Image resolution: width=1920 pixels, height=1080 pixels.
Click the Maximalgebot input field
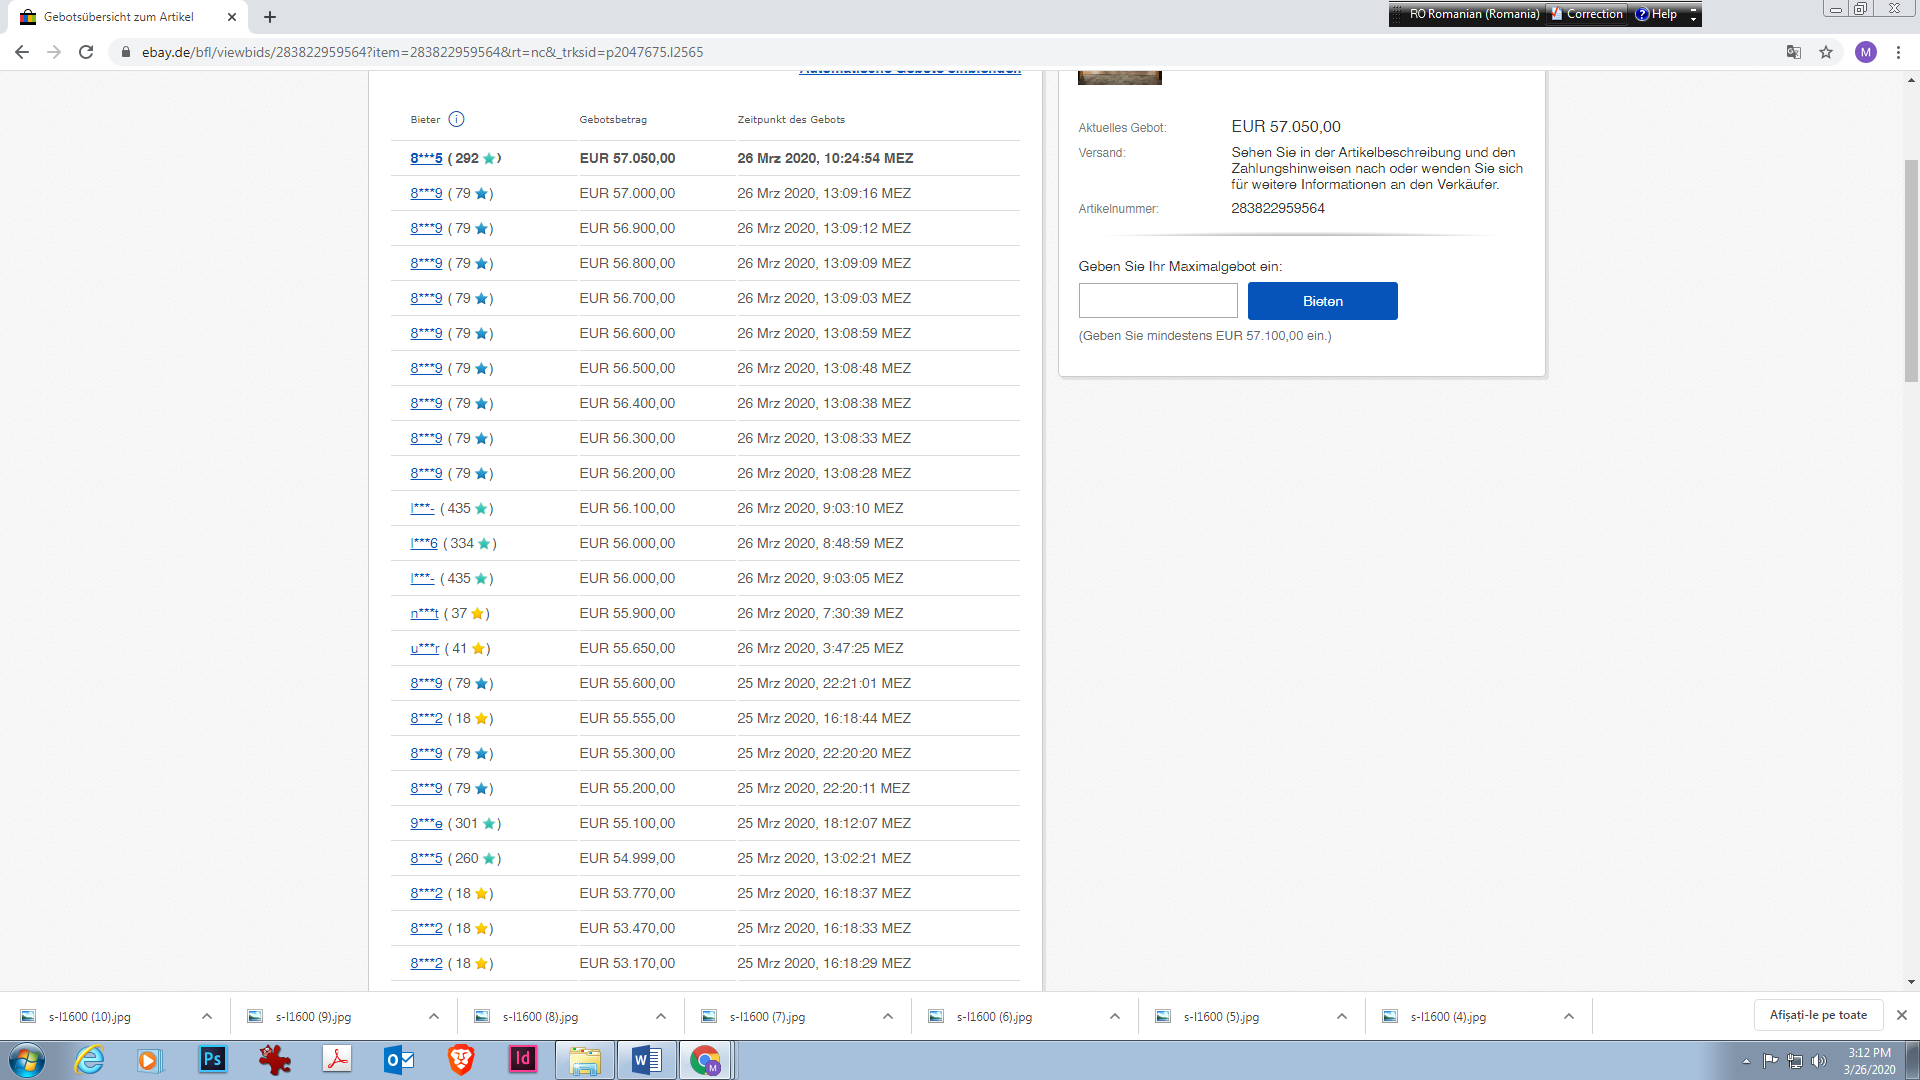(x=1158, y=301)
